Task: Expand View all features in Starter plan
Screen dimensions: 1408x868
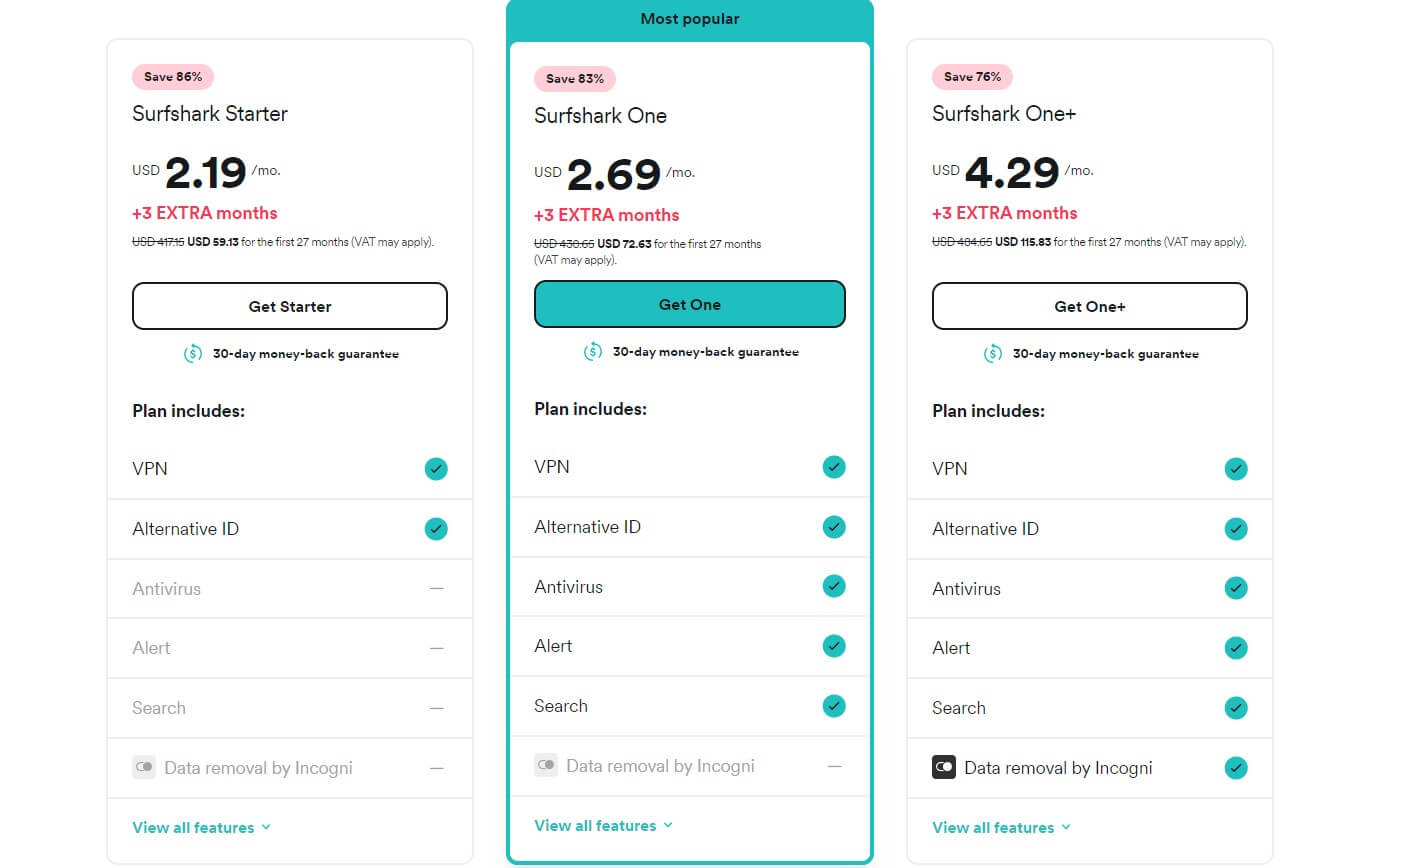Action: [201, 828]
